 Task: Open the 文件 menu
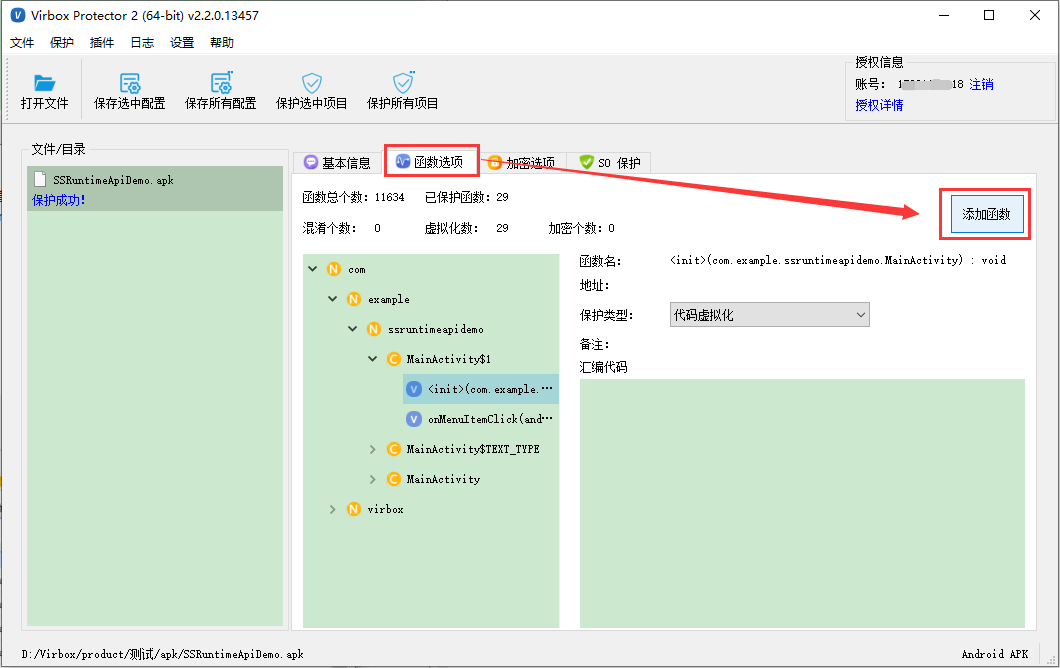(x=22, y=43)
